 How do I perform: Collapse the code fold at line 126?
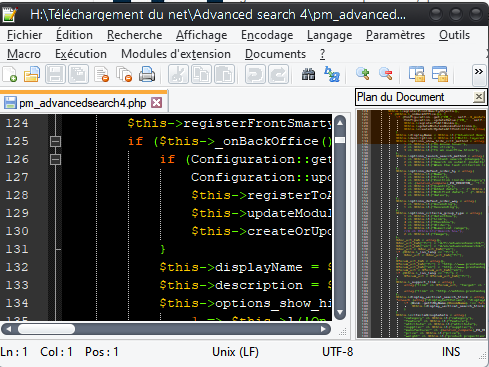[x=55, y=159]
